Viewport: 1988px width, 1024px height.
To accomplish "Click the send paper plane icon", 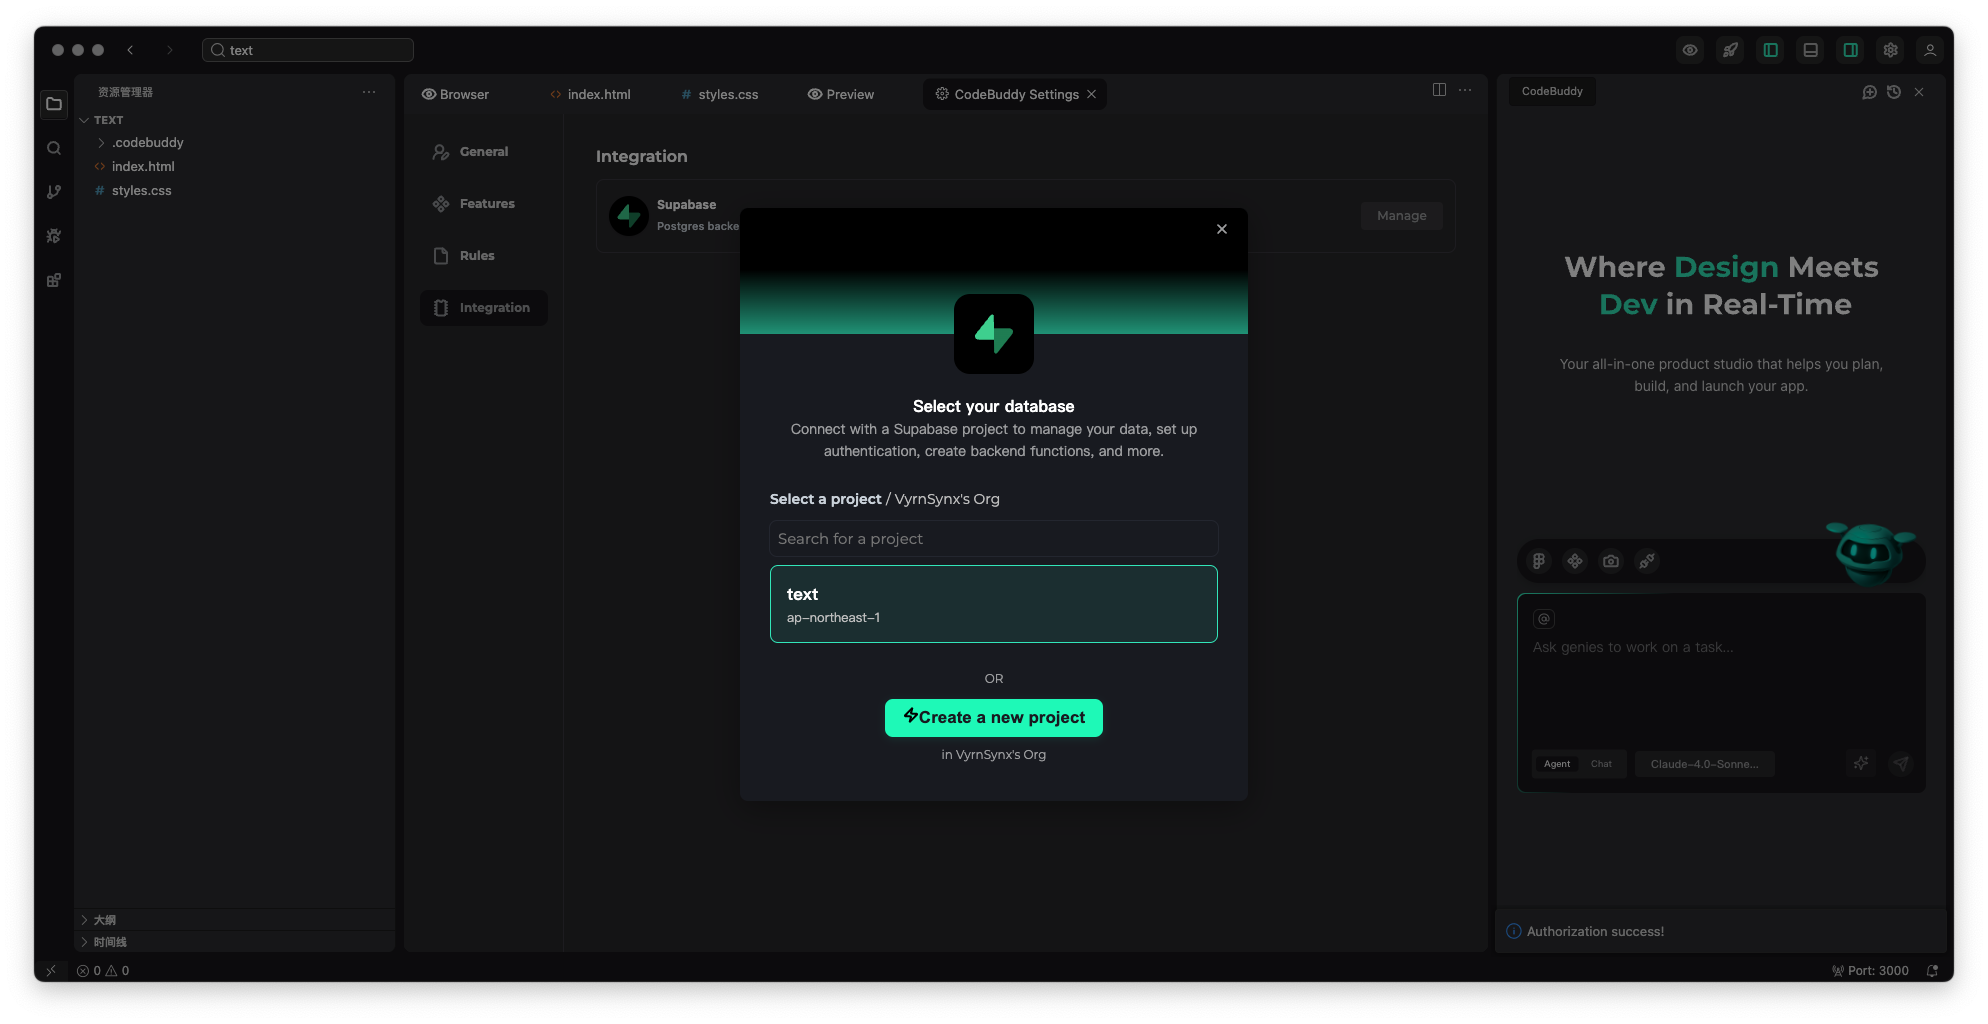I will pyautogui.click(x=1901, y=764).
